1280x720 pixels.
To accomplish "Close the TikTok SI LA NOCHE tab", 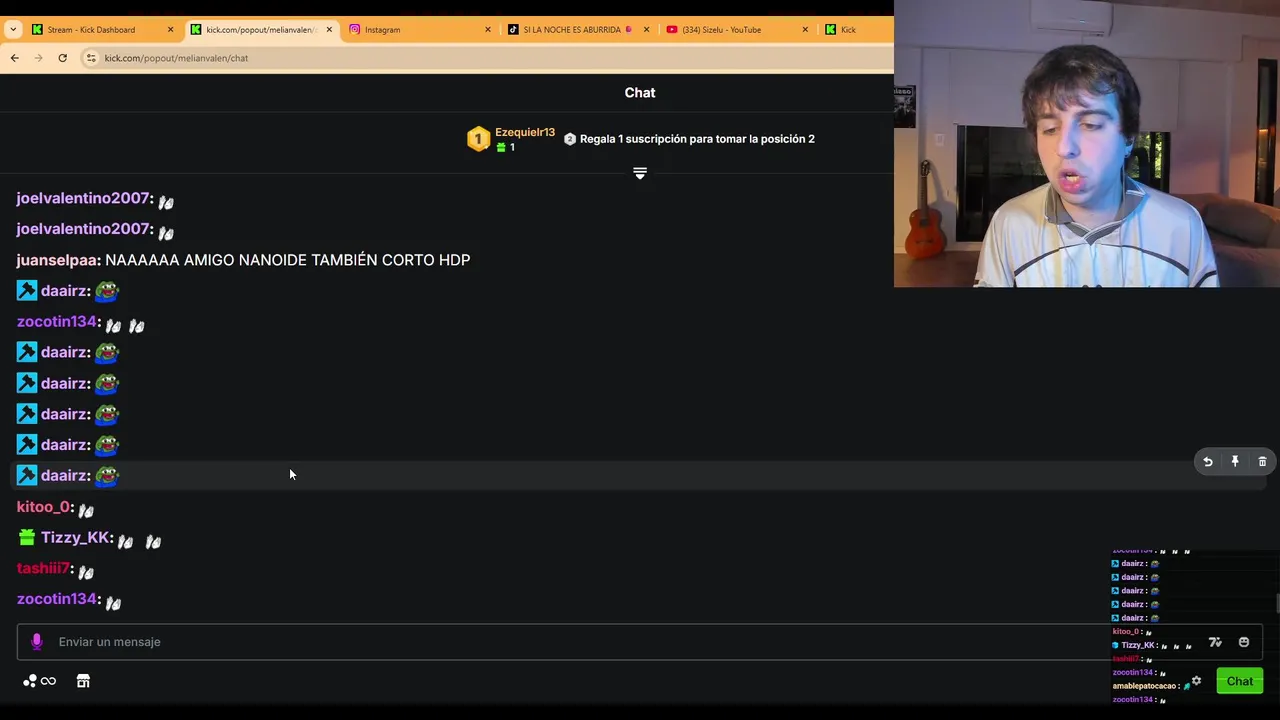I will tap(646, 29).
